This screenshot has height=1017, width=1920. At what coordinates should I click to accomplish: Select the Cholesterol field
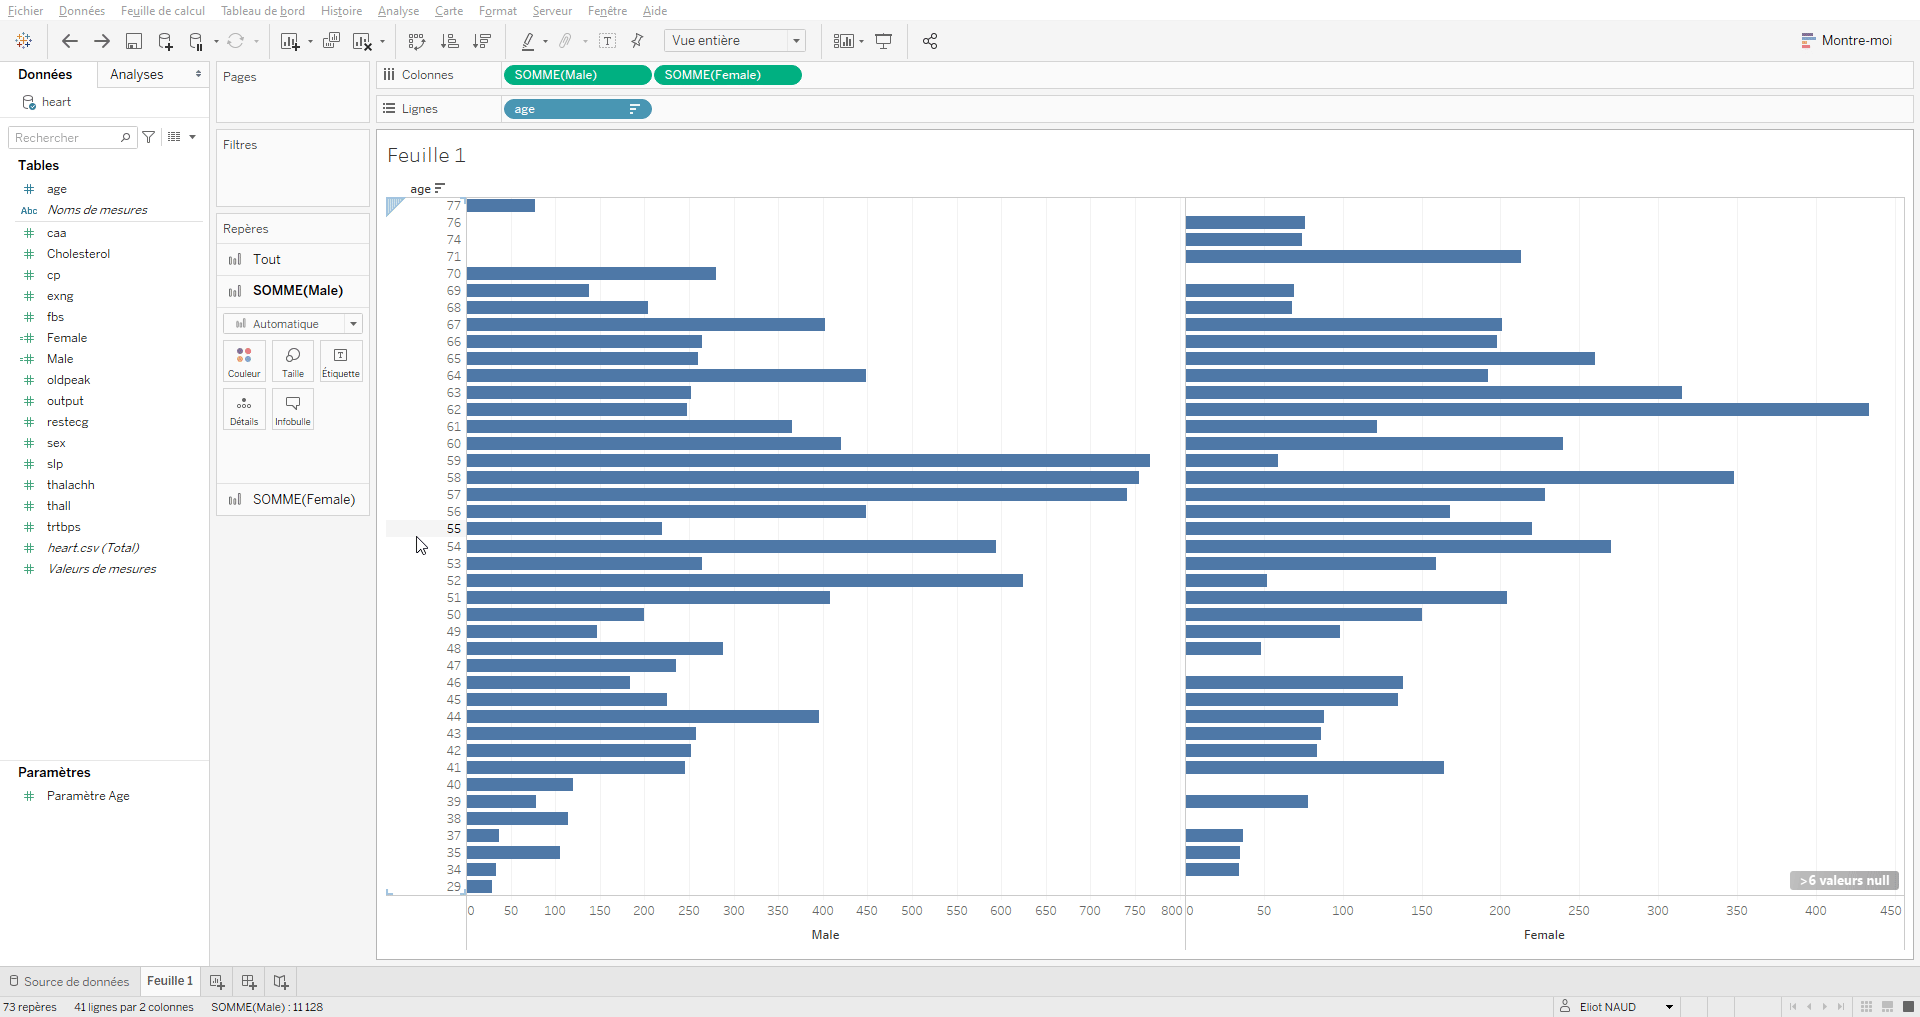point(78,254)
